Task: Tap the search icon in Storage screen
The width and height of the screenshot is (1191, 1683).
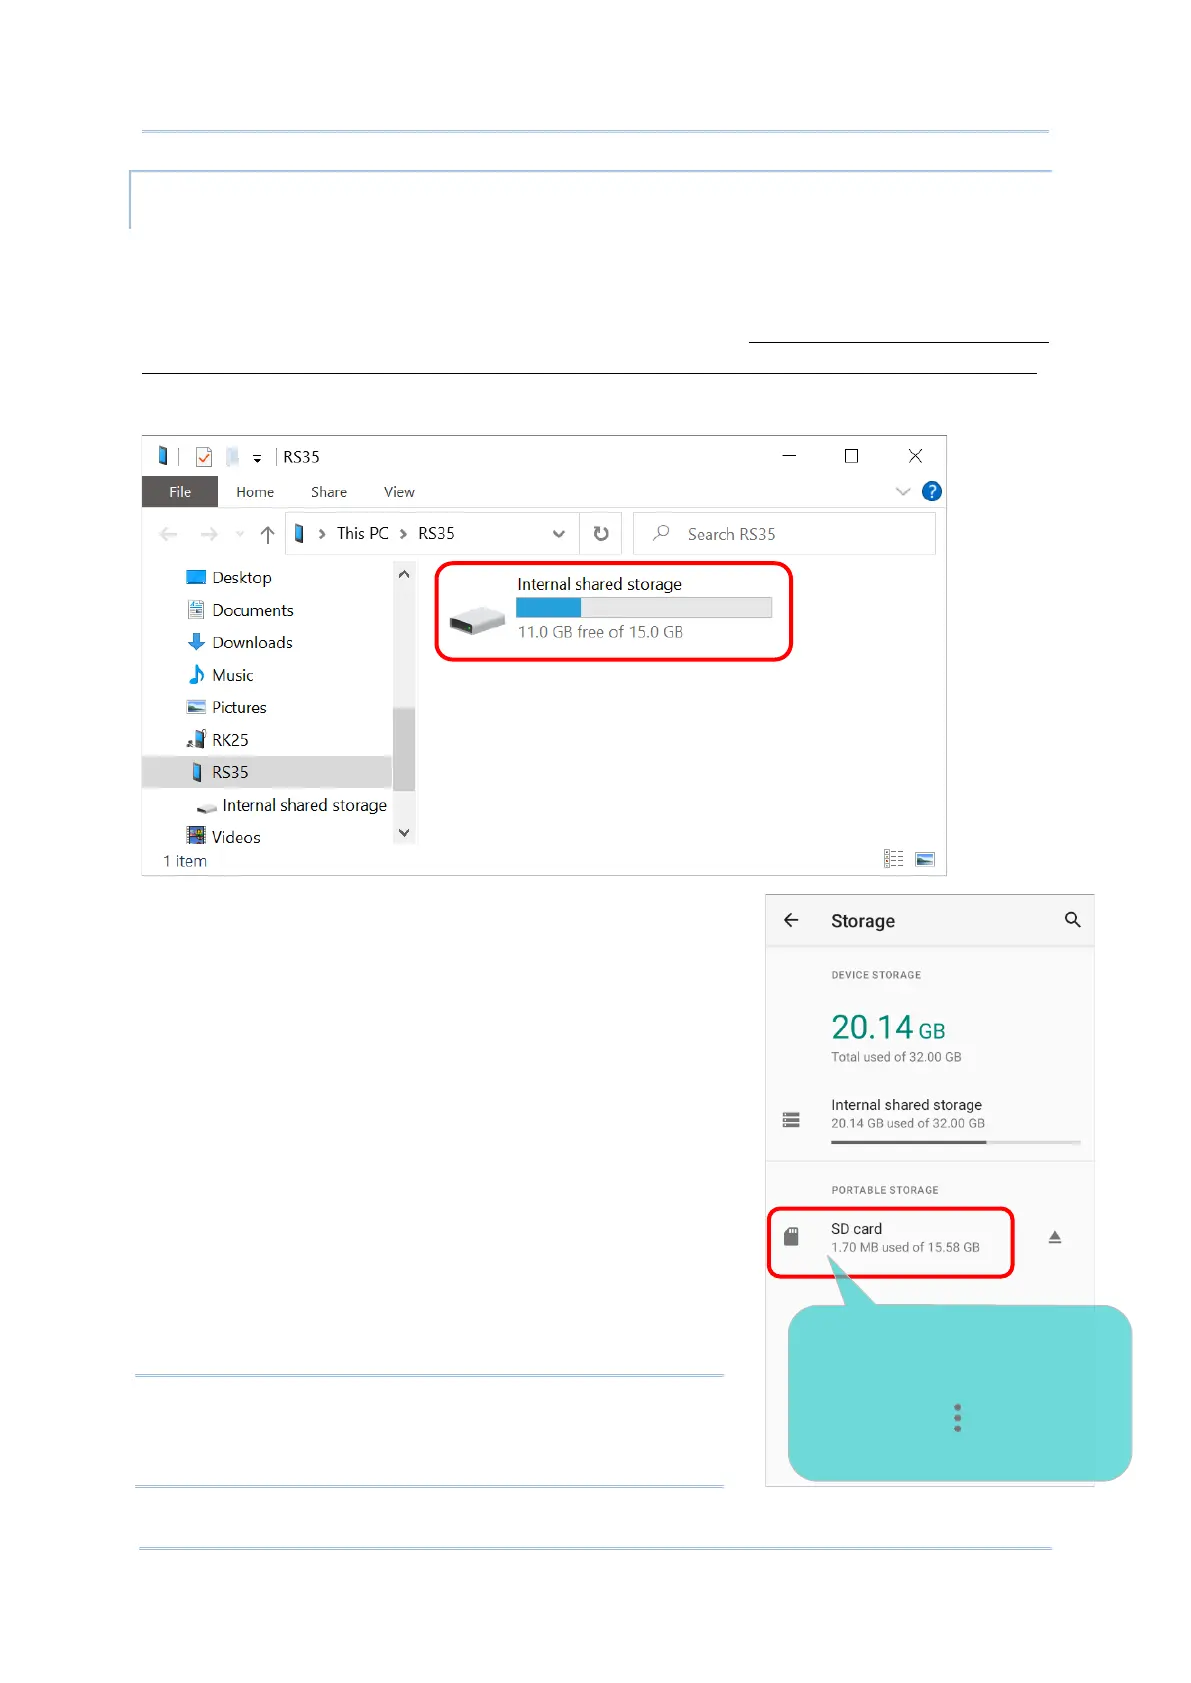Action: [x=1072, y=920]
